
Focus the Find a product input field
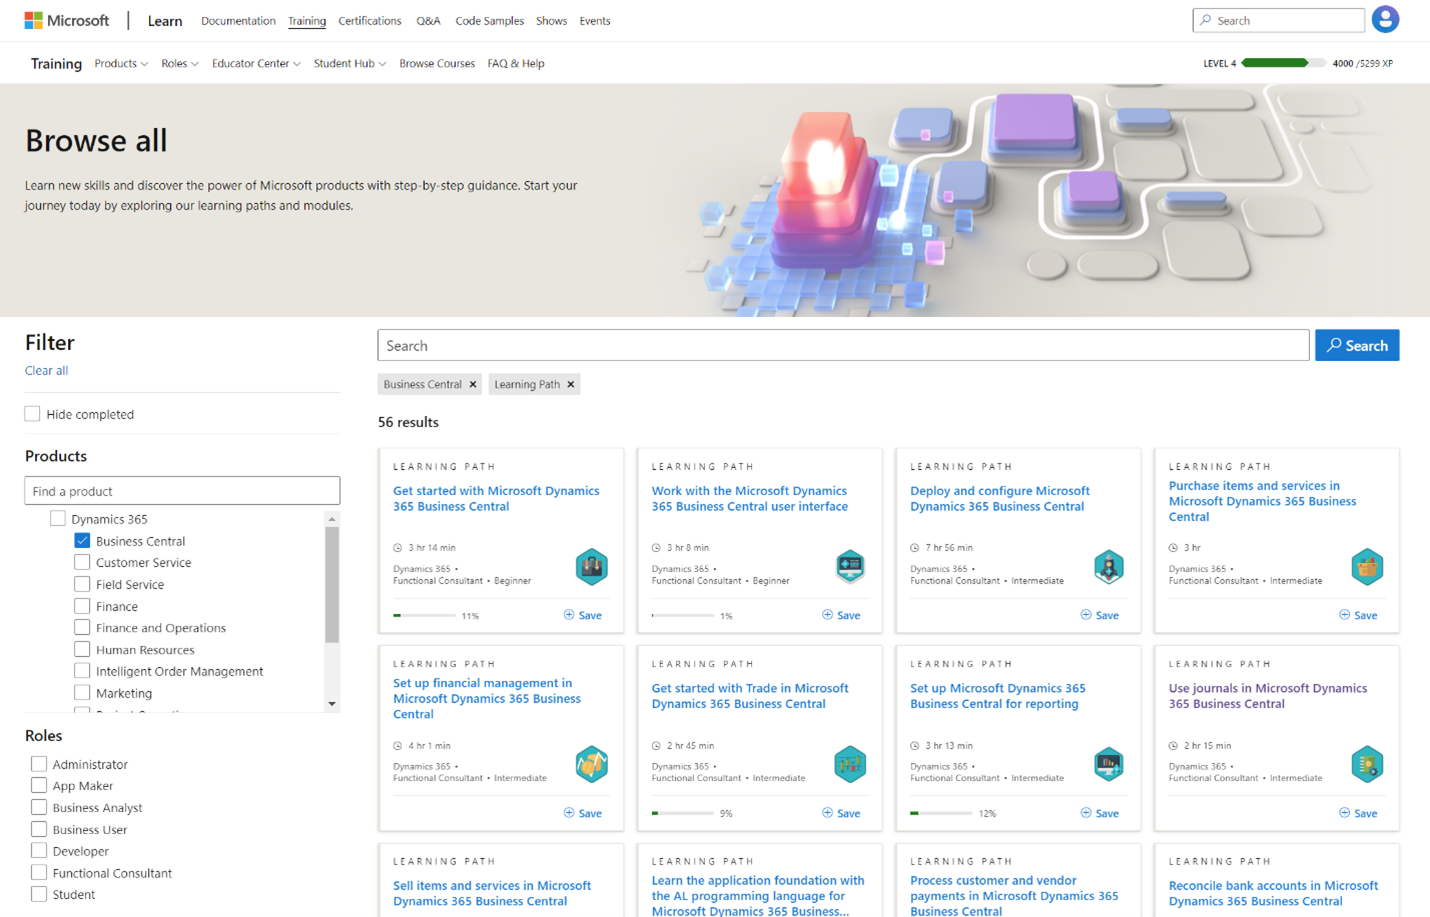click(182, 491)
